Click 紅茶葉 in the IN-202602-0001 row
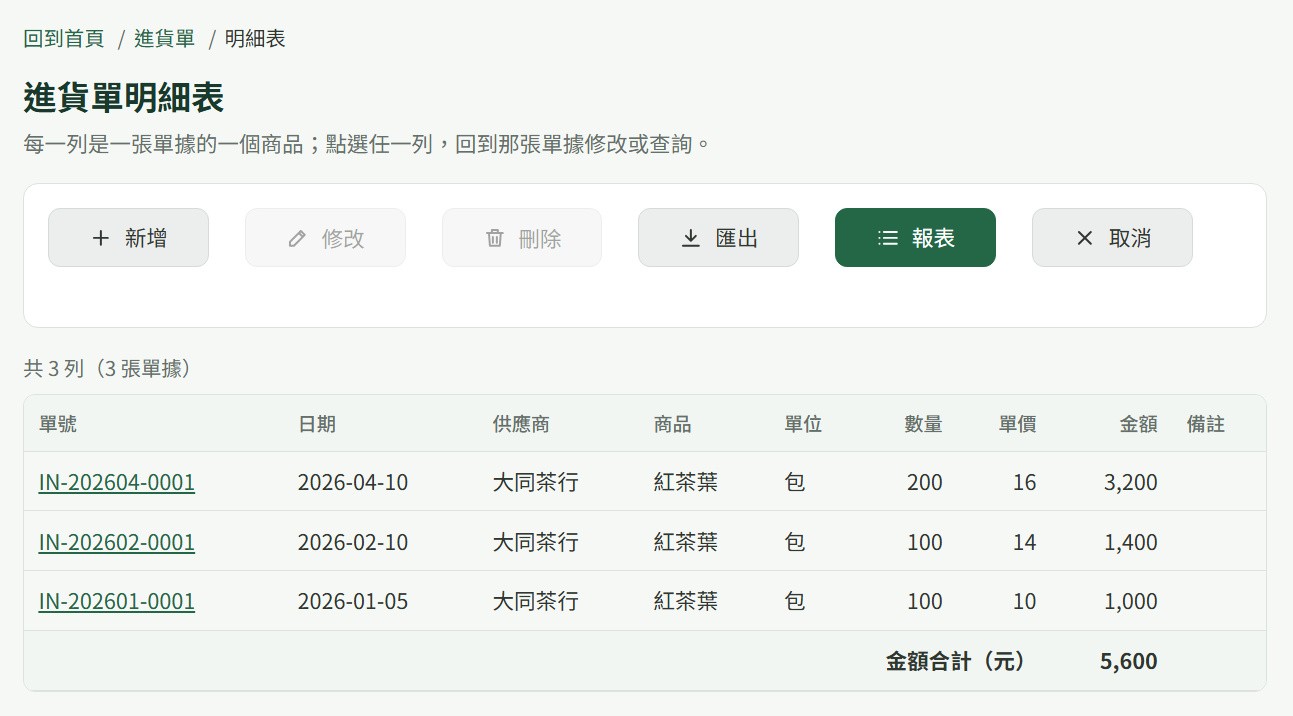Viewport: 1293px width, 716px height. [x=686, y=542]
